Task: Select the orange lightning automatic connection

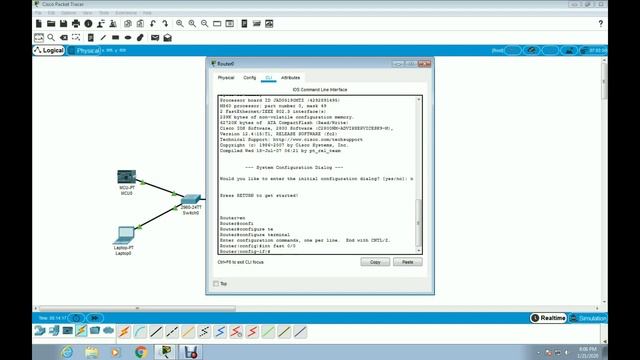Action: (x=124, y=332)
